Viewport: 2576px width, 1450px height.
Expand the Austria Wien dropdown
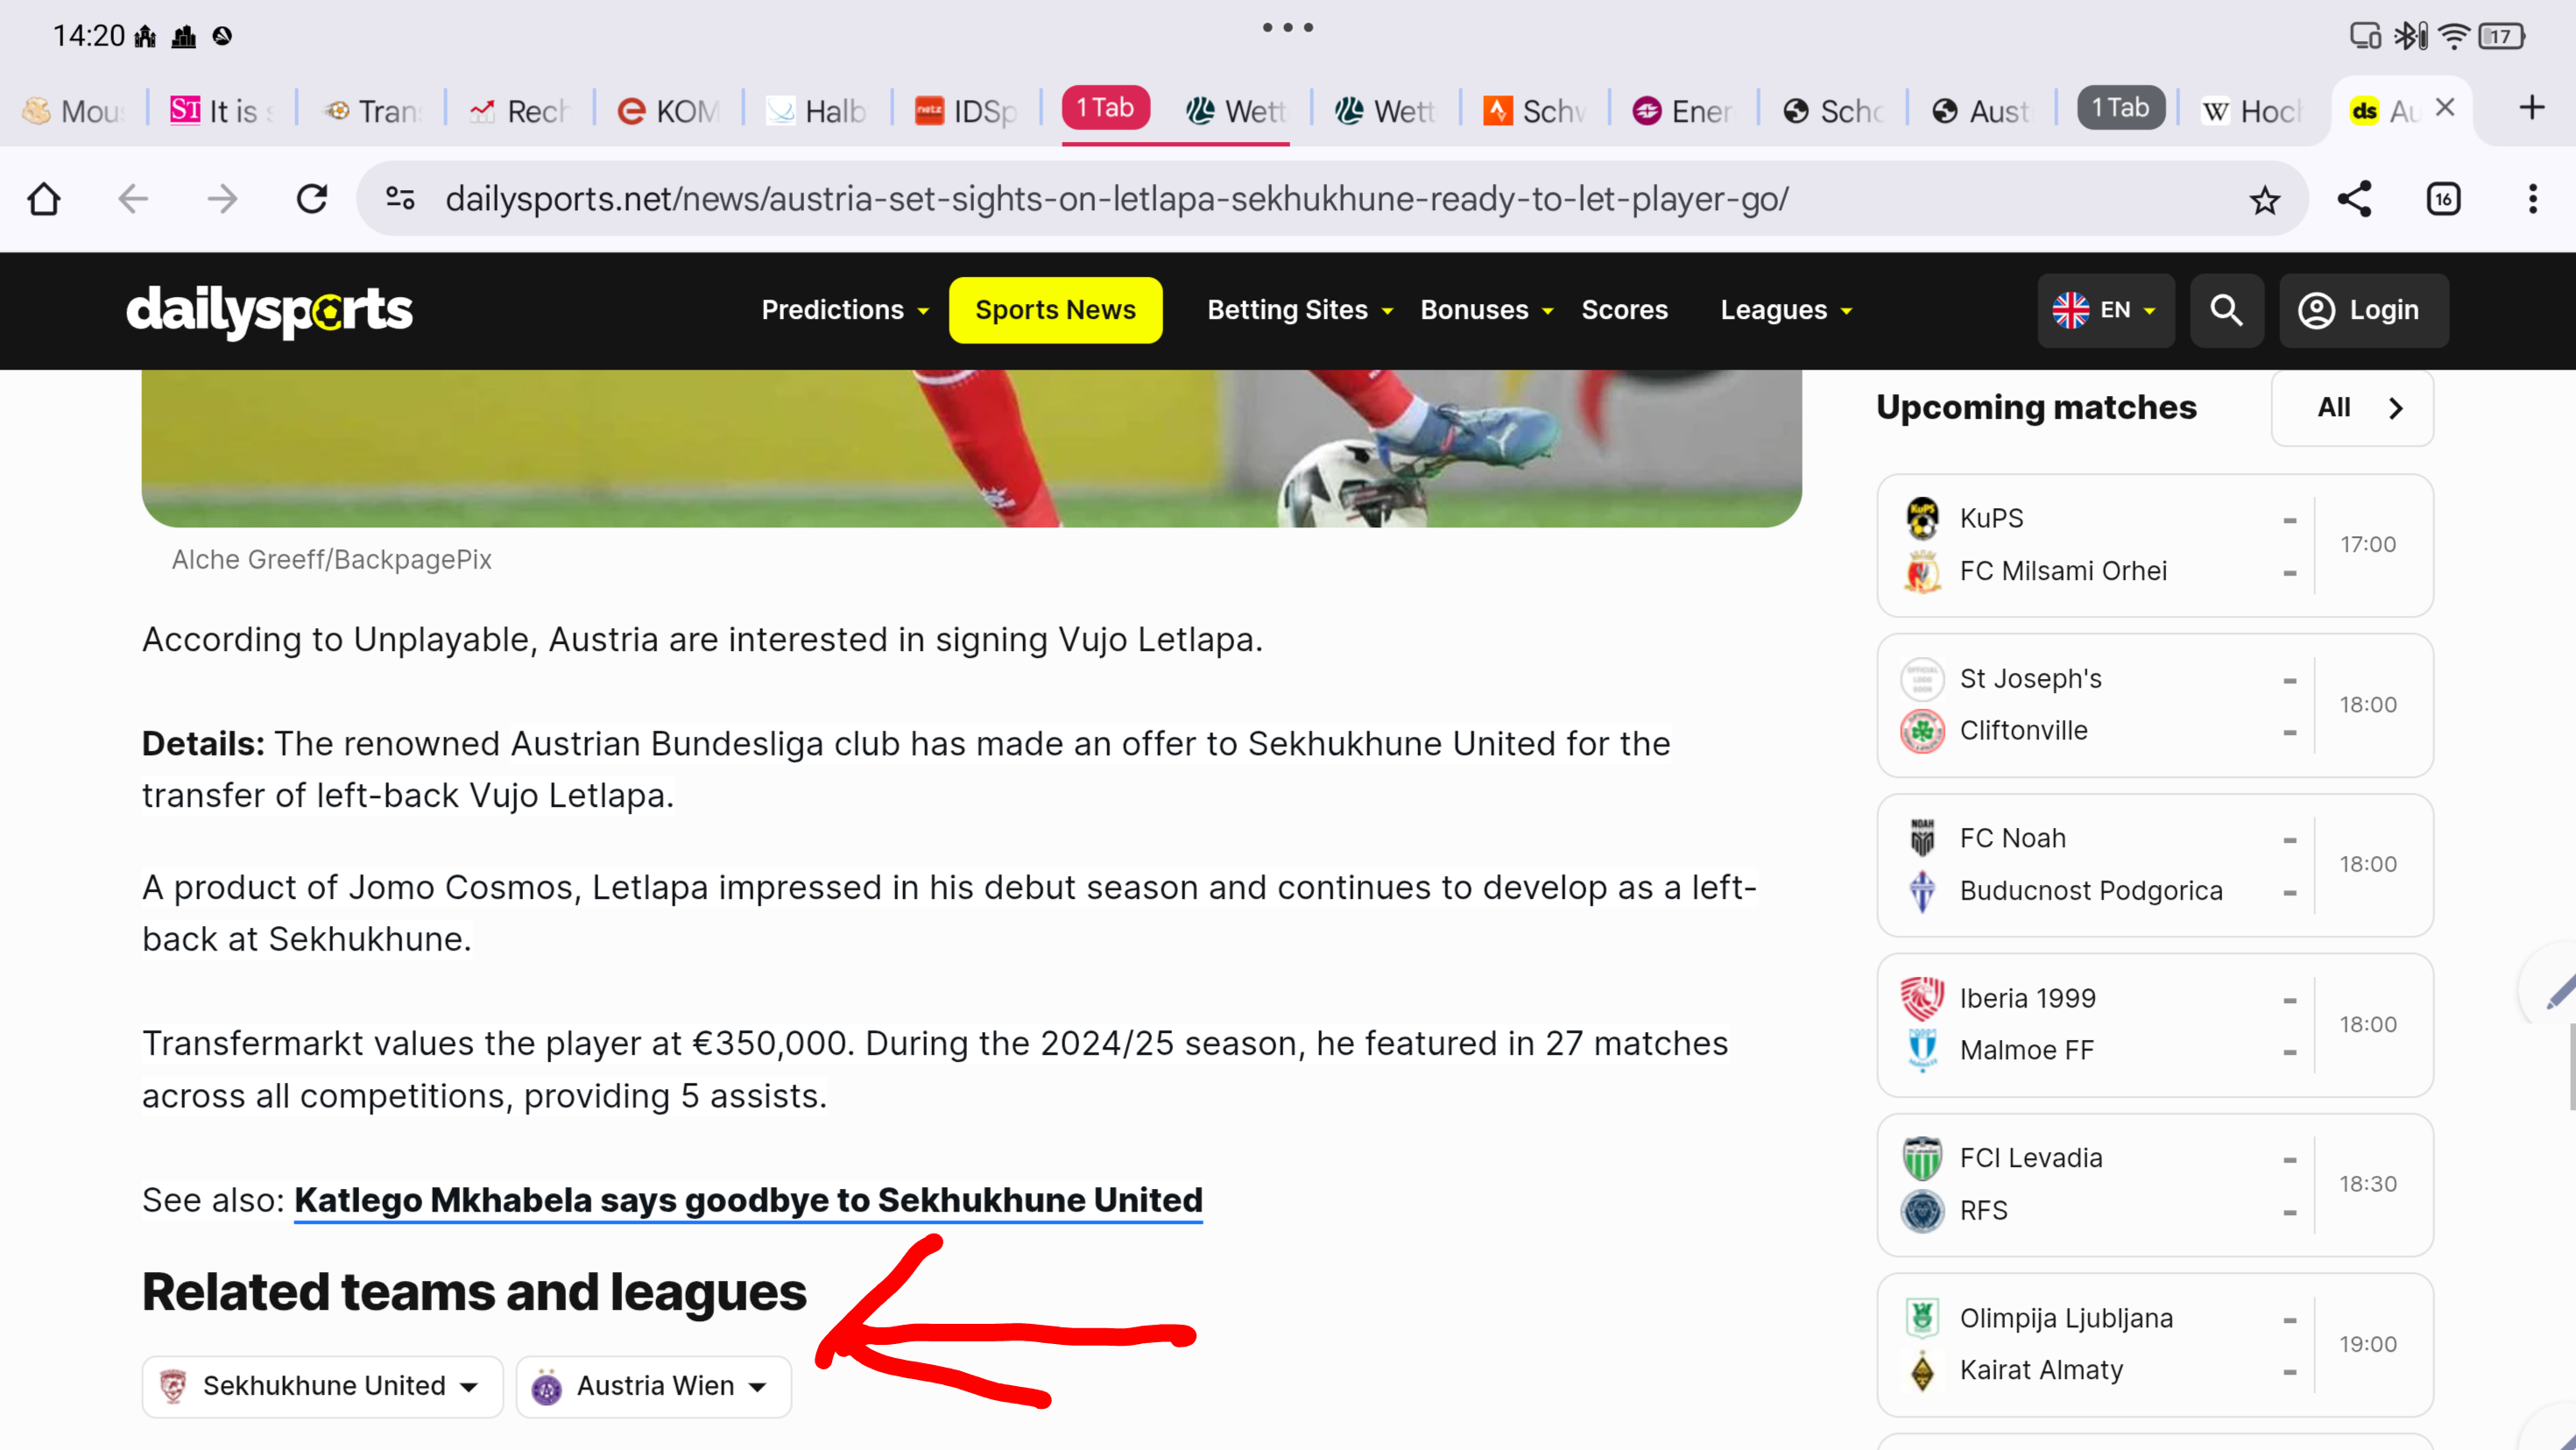[x=653, y=1386]
